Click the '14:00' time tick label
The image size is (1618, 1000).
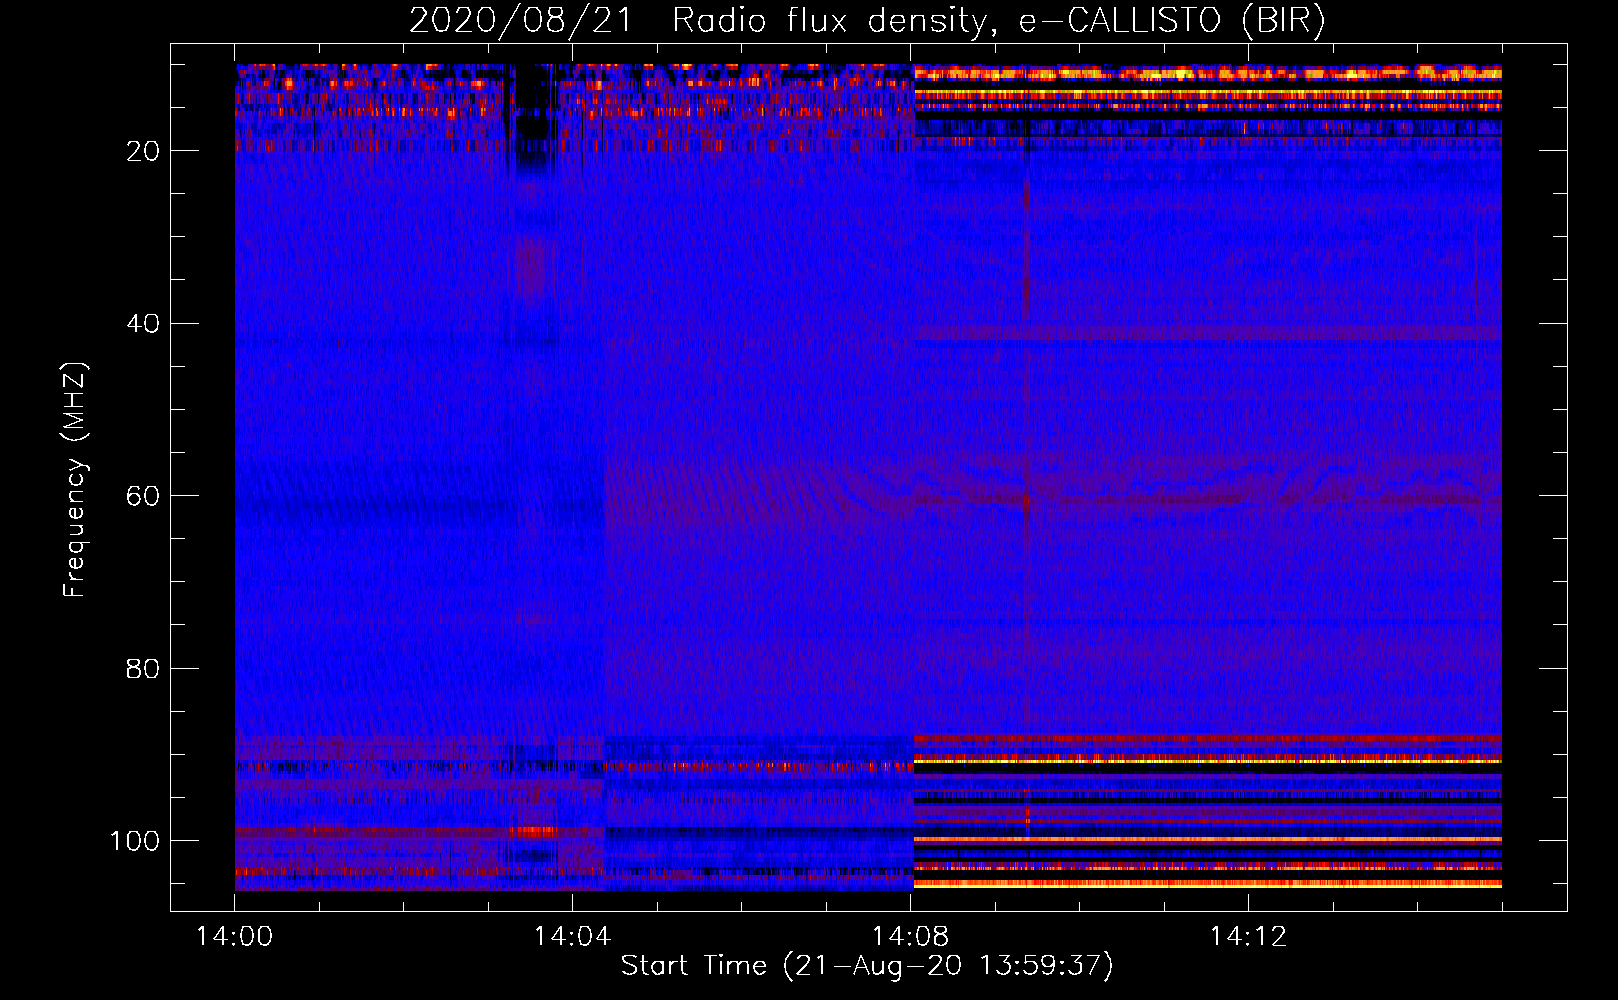click(x=234, y=937)
